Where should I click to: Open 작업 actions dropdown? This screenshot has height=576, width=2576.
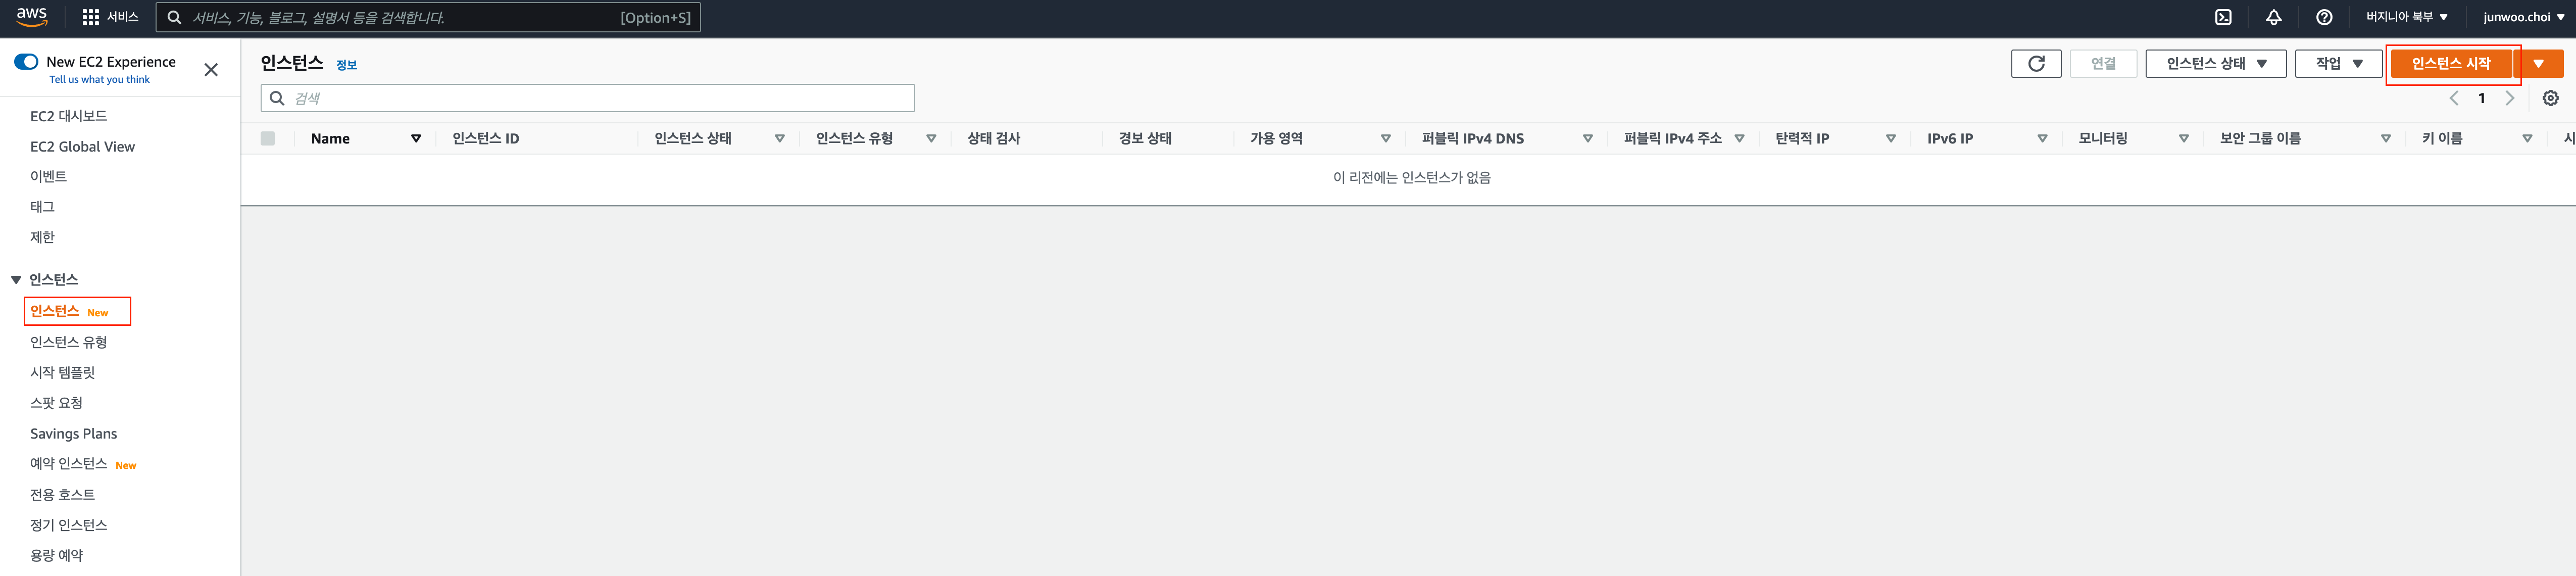2339,63
